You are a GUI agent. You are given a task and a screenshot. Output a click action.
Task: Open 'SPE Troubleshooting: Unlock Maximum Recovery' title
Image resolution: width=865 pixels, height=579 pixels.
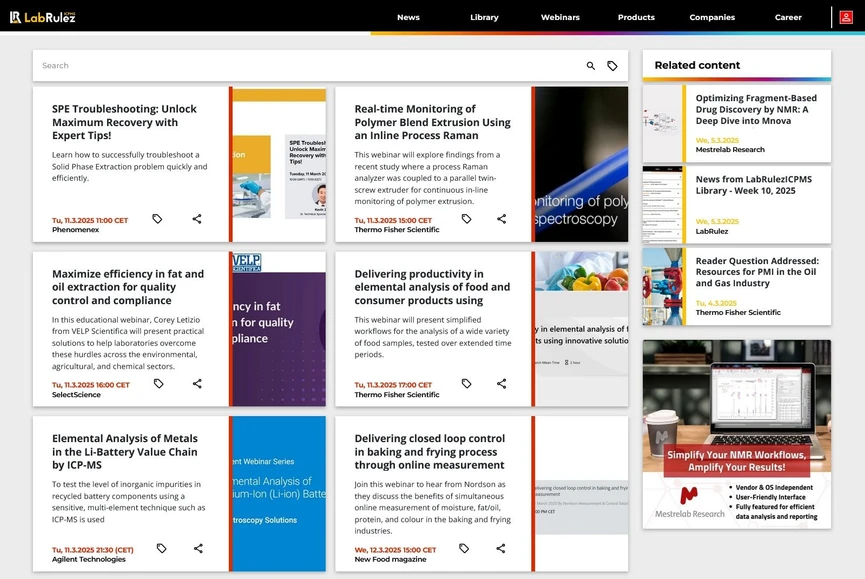tap(124, 122)
